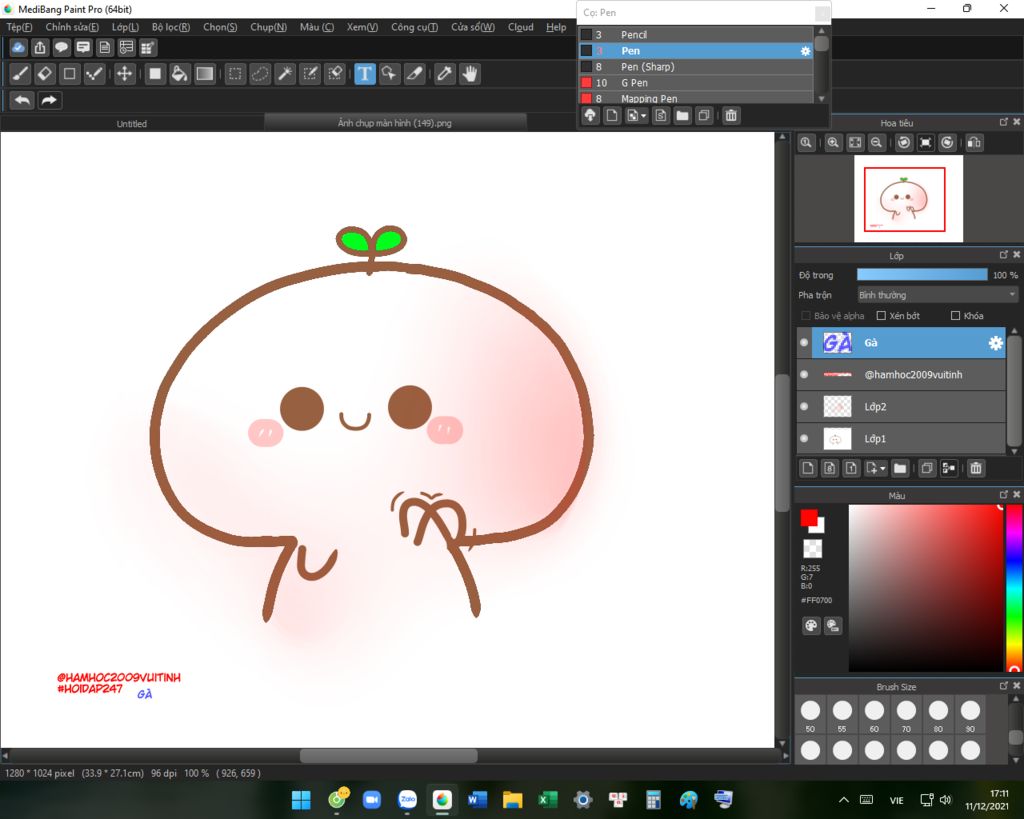
Task: Open the color palette icon in Màu panel
Action: [x=810, y=626]
